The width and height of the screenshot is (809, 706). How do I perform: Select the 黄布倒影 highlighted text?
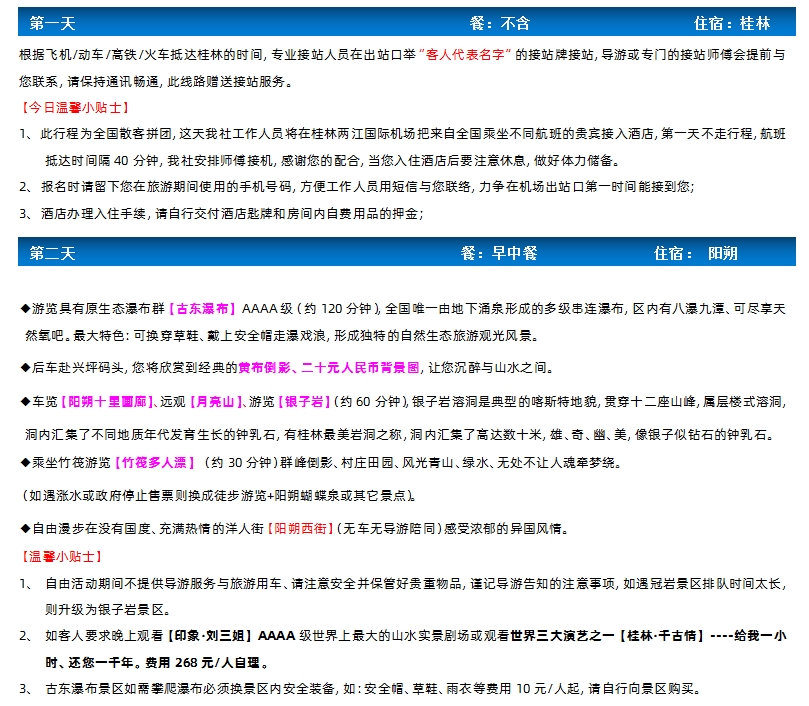(x=263, y=368)
